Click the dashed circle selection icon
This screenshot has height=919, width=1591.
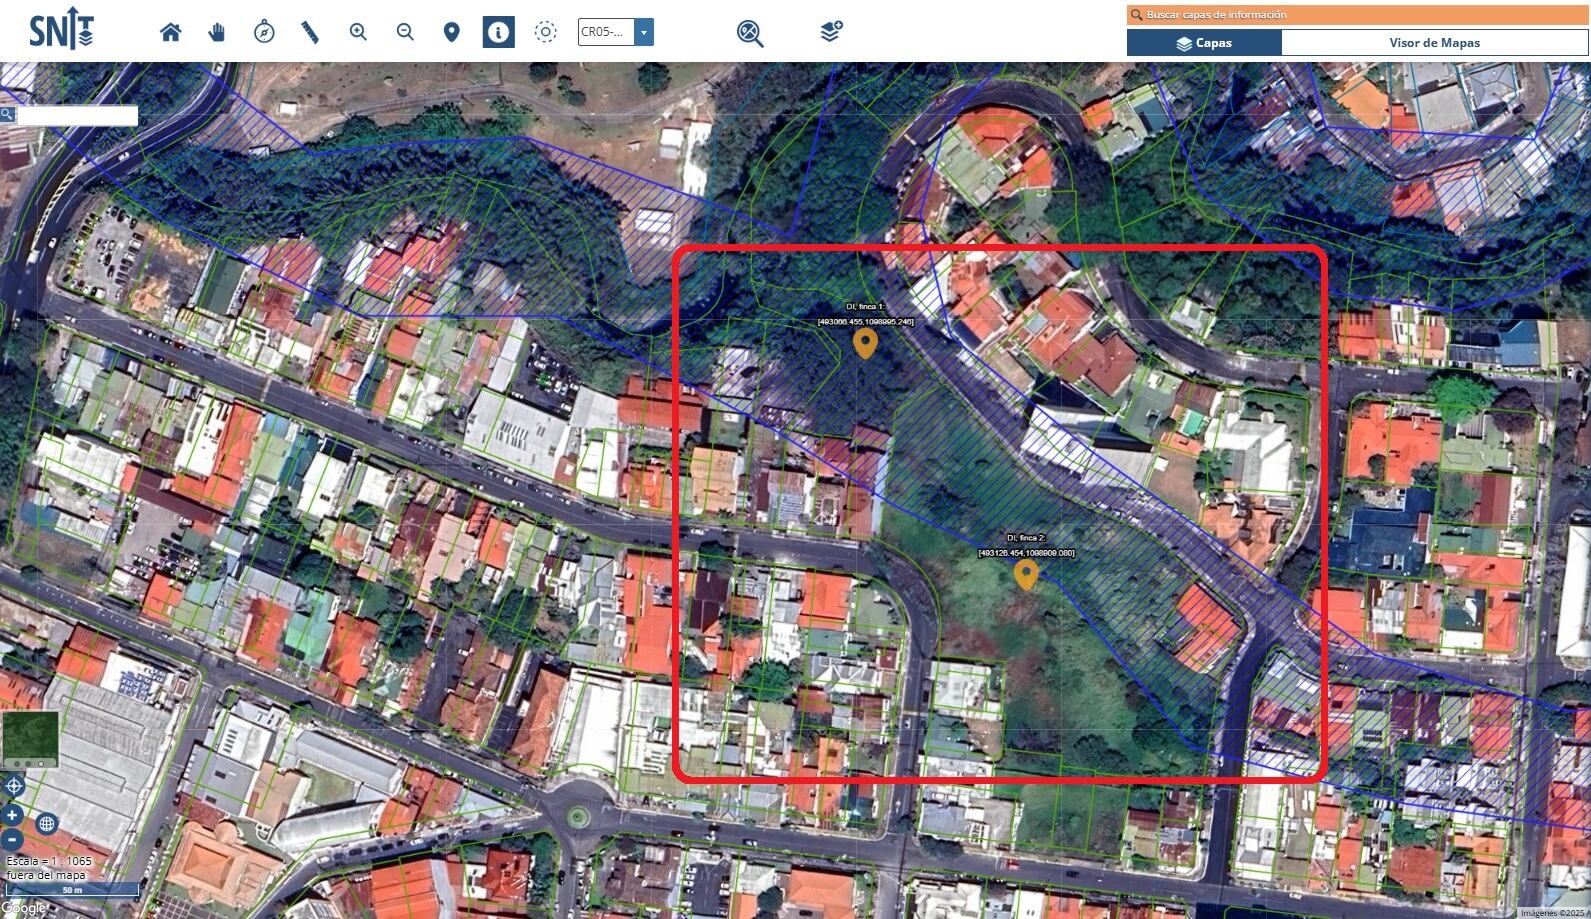tap(545, 32)
